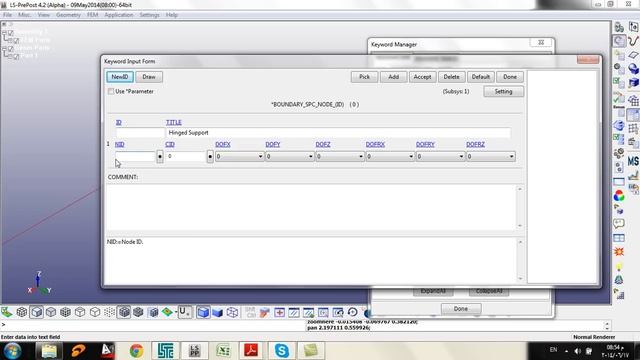Click the blue wireframe box icon
Viewport: 640px width, 360px height.
(232, 312)
